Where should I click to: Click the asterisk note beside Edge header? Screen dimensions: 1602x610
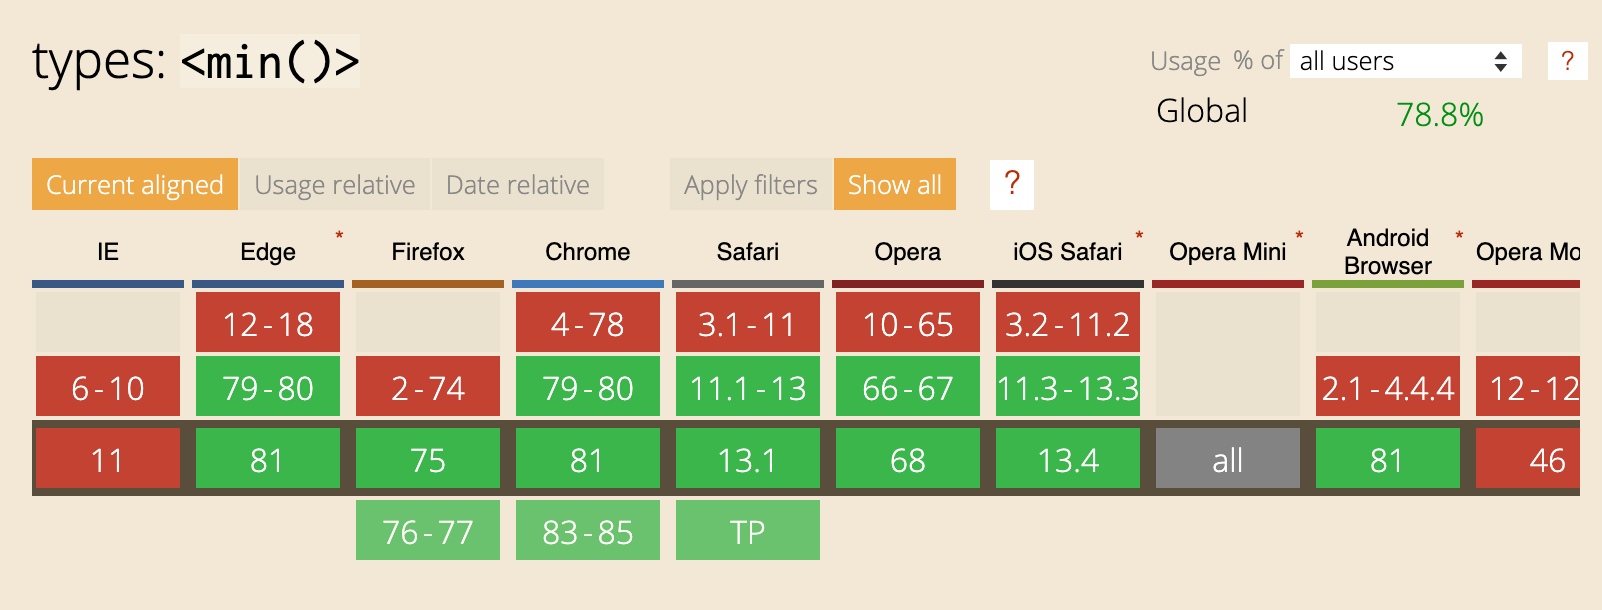[339, 237]
